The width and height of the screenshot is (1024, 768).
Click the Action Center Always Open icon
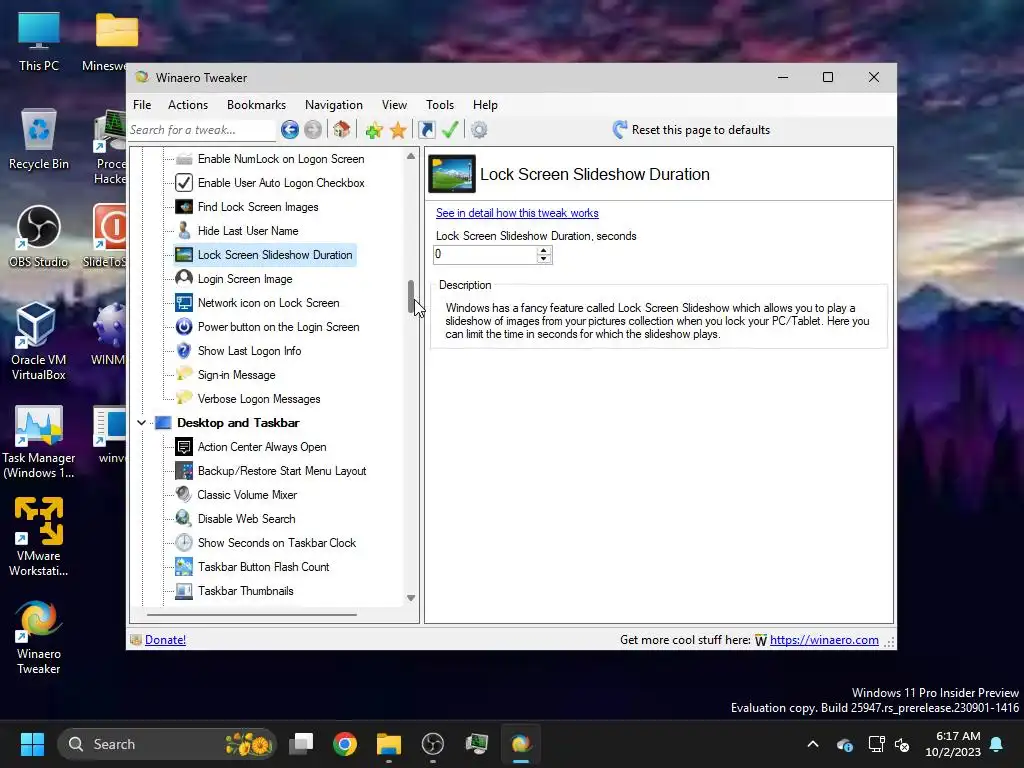(184, 447)
